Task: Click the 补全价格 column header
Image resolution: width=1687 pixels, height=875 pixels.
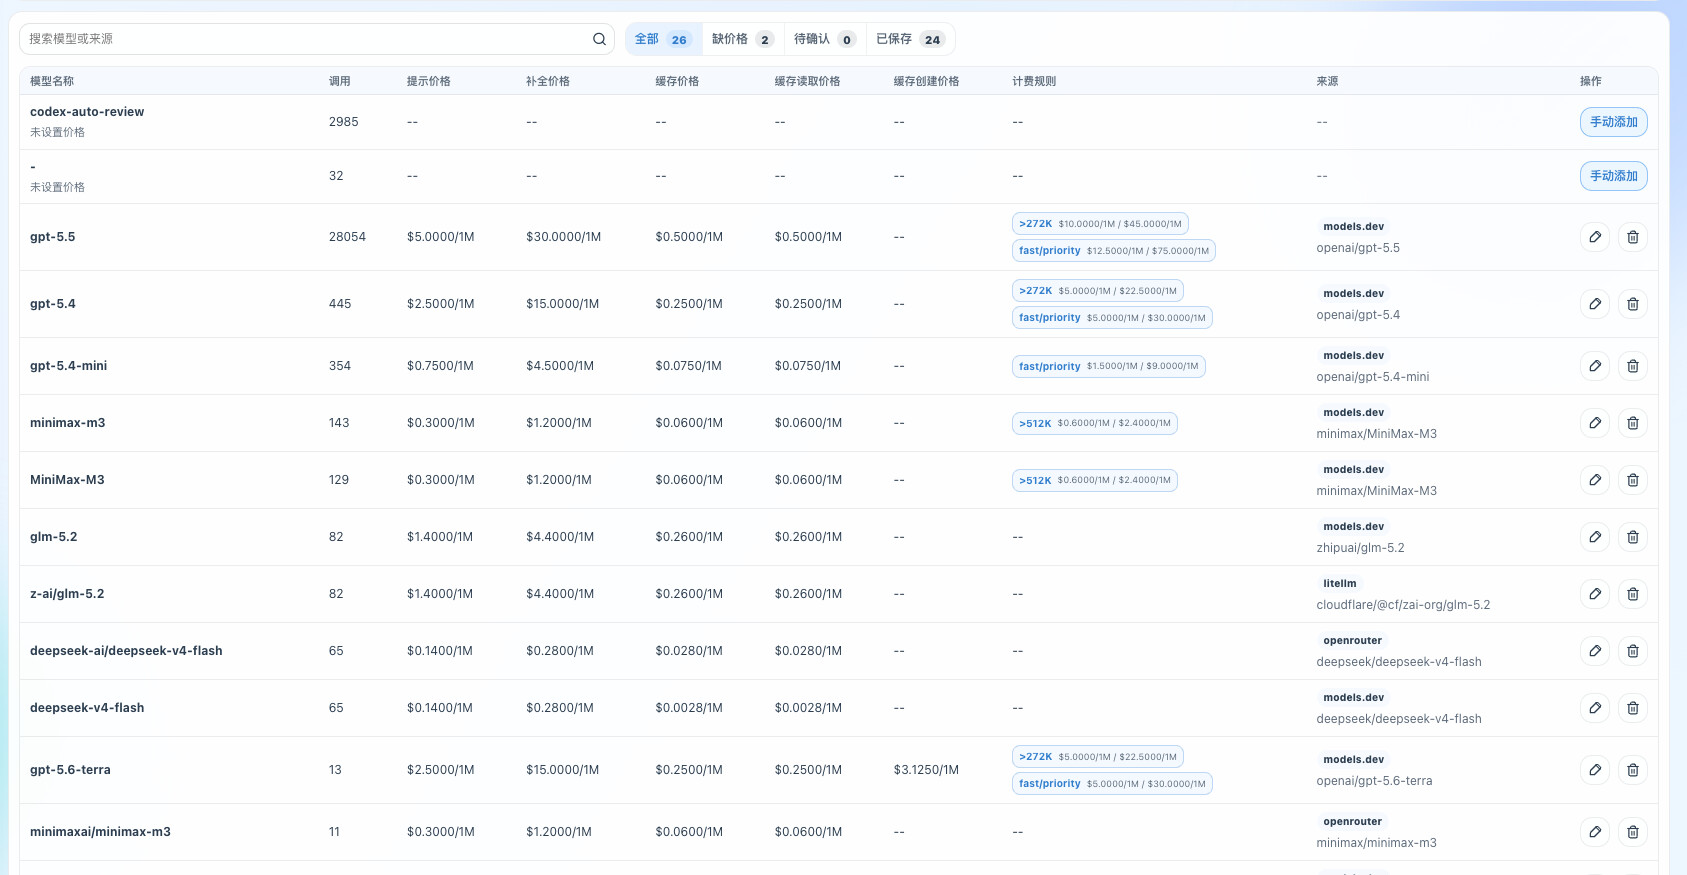Action: click(x=548, y=81)
